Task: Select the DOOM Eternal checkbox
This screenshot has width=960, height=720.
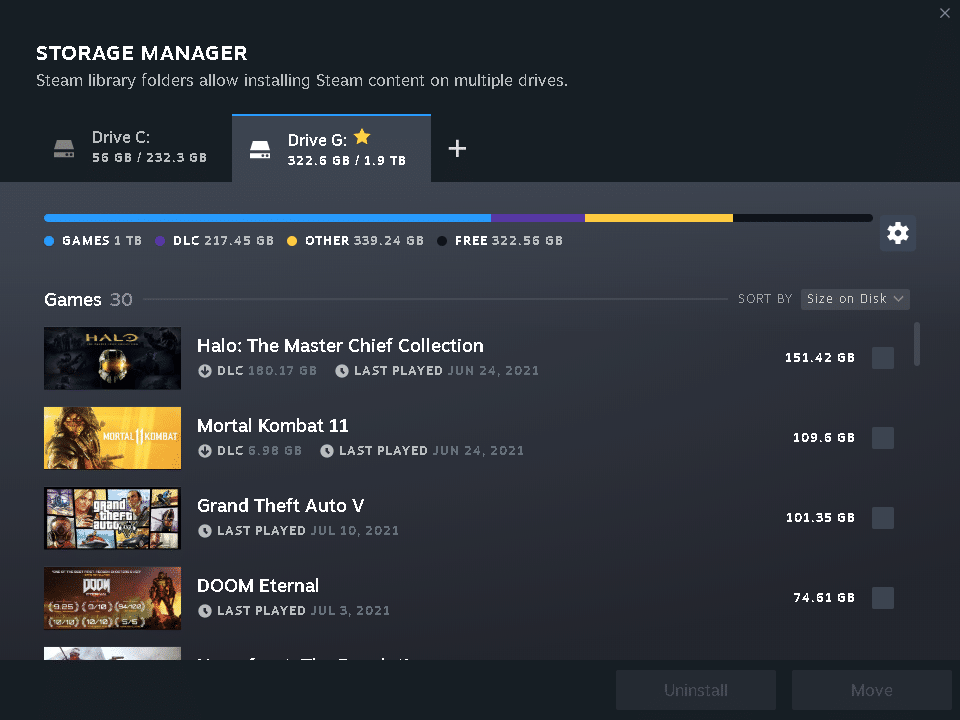Action: [883, 598]
